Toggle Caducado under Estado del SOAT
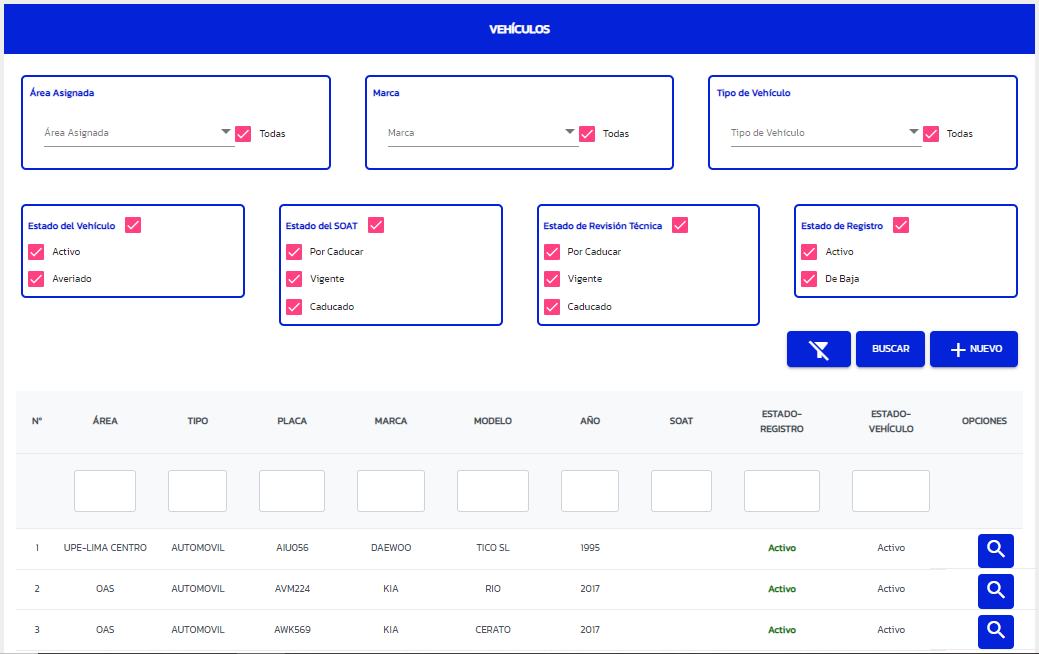 coord(294,307)
